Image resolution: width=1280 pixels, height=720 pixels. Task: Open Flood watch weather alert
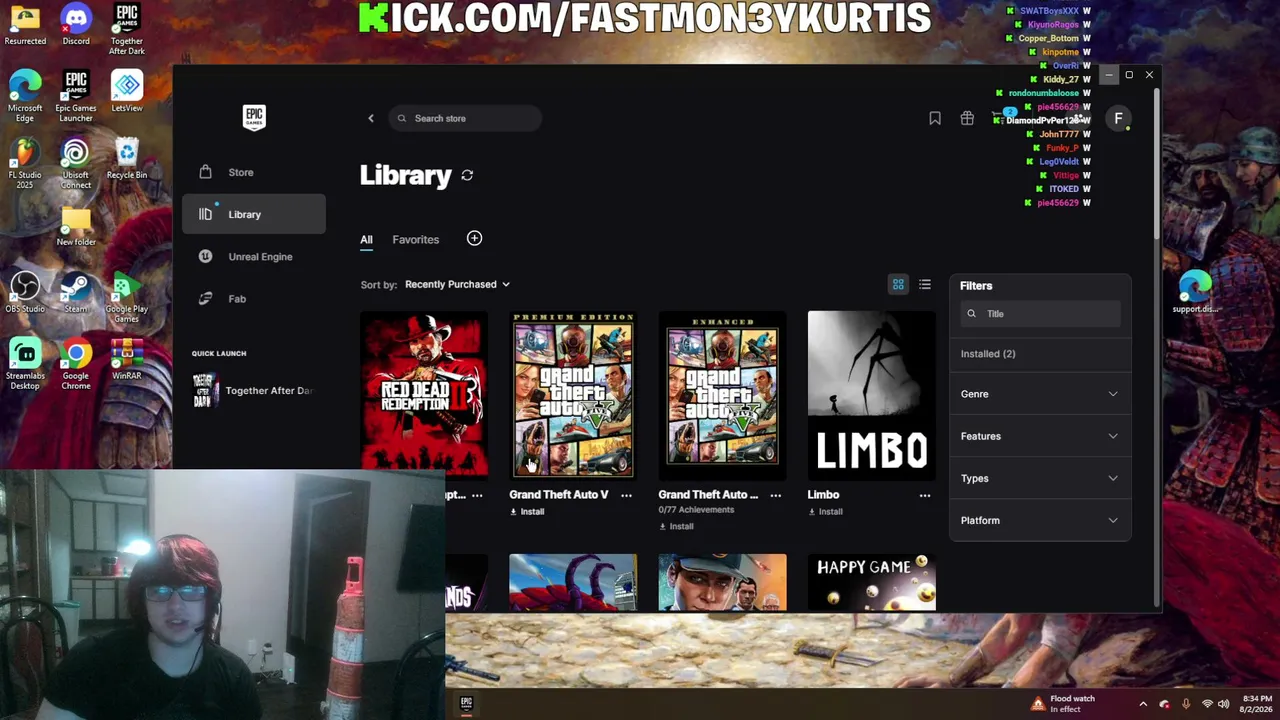point(1063,704)
